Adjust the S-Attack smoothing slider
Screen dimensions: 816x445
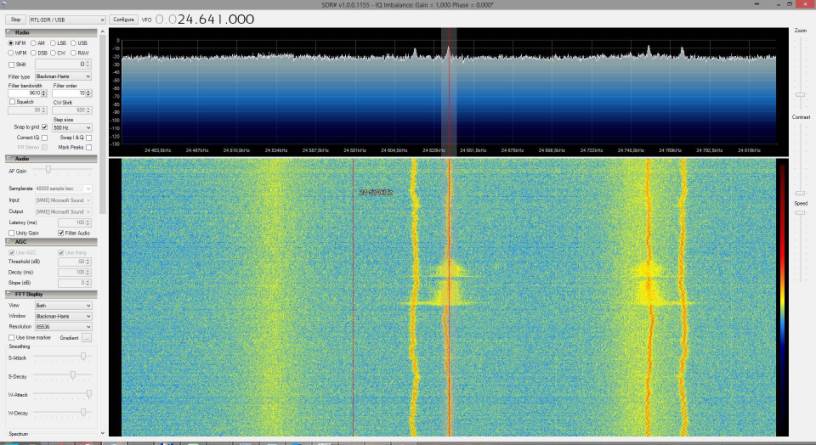point(83,357)
